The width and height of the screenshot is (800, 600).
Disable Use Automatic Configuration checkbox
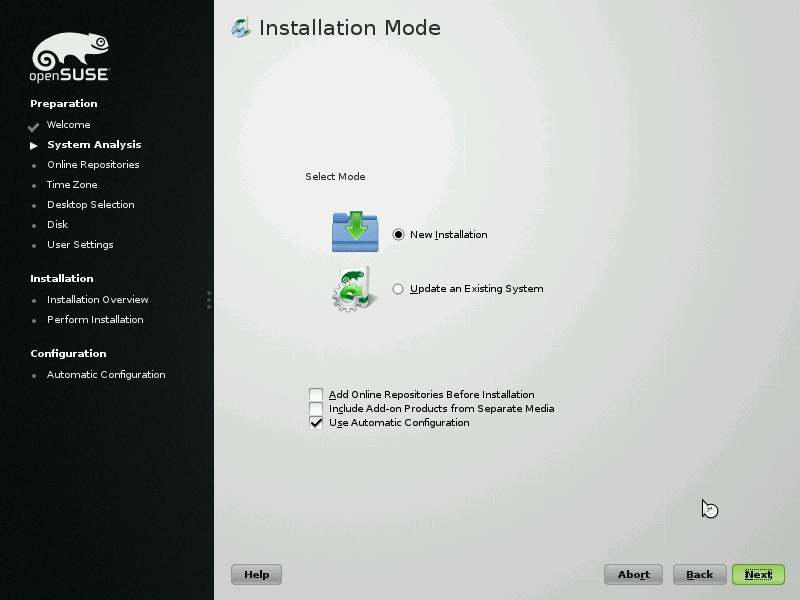(316, 423)
